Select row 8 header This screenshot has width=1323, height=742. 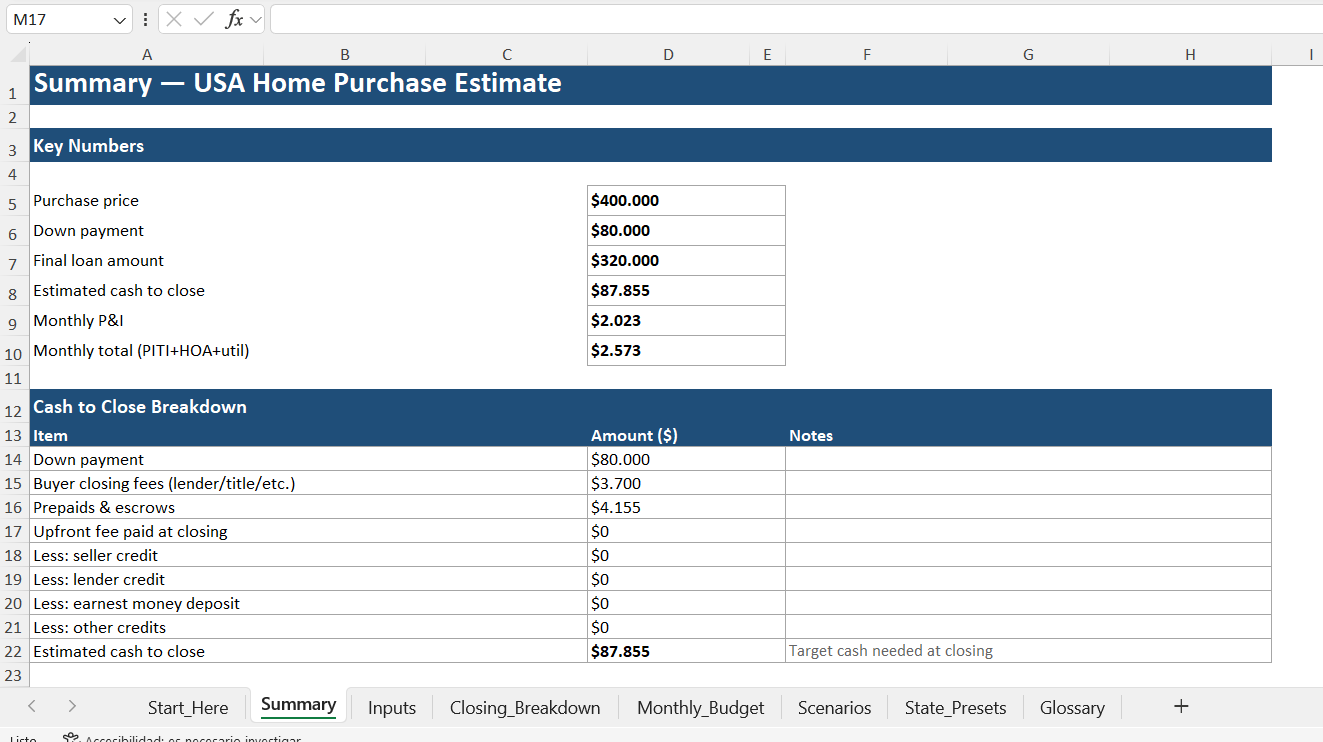click(14, 292)
